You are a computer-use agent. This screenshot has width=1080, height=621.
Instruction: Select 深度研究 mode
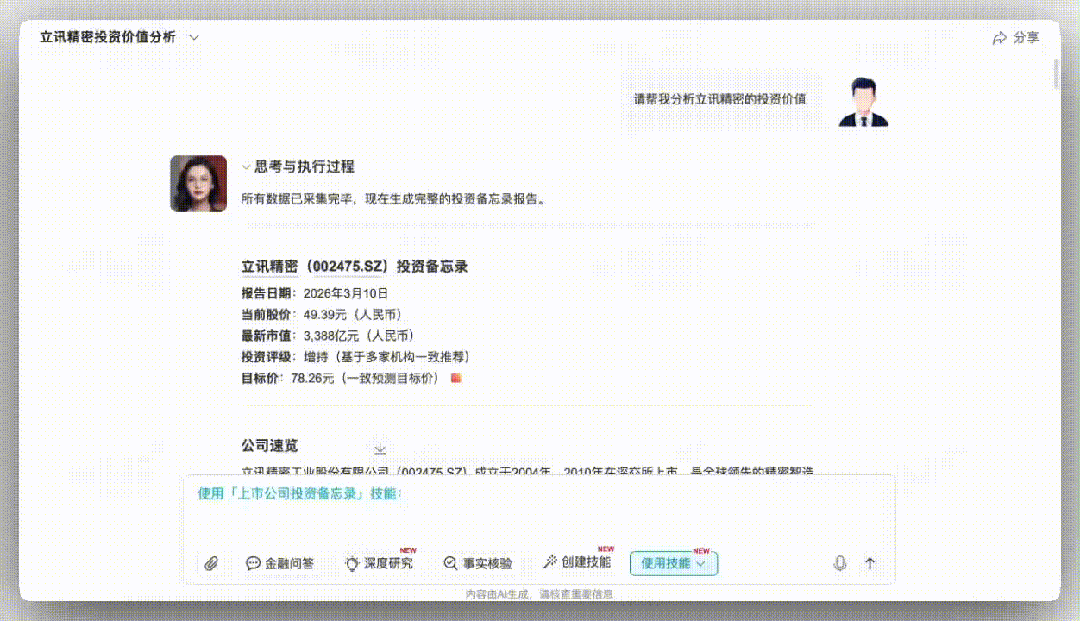379,563
